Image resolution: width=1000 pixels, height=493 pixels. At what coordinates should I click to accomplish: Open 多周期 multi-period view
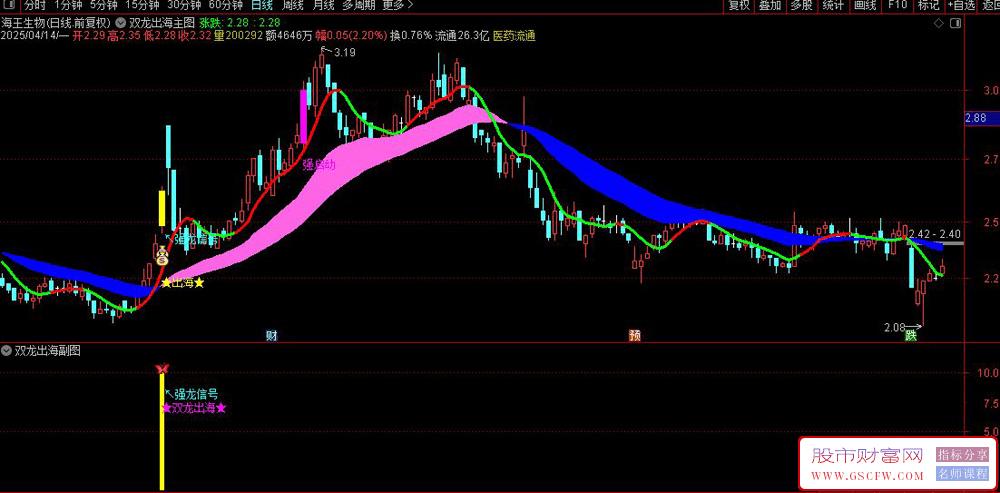(x=358, y=6)
